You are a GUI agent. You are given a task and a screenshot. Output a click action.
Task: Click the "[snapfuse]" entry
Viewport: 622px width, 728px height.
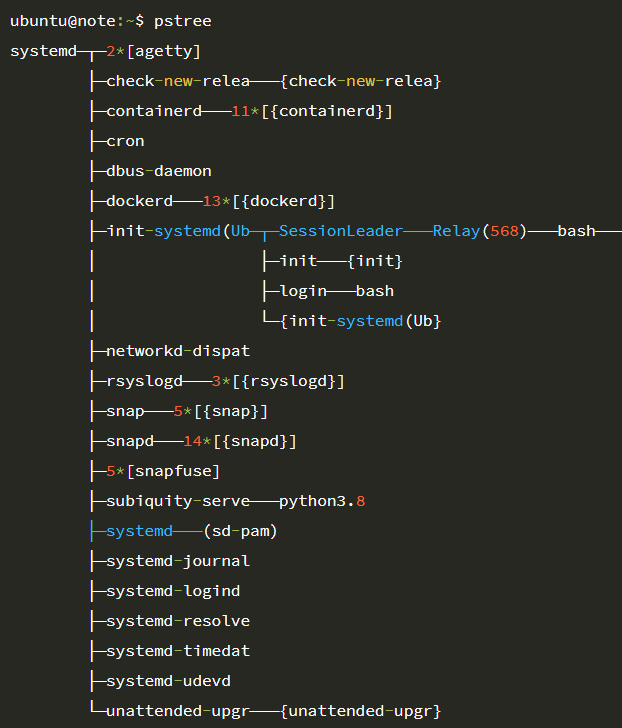point(173,471)
